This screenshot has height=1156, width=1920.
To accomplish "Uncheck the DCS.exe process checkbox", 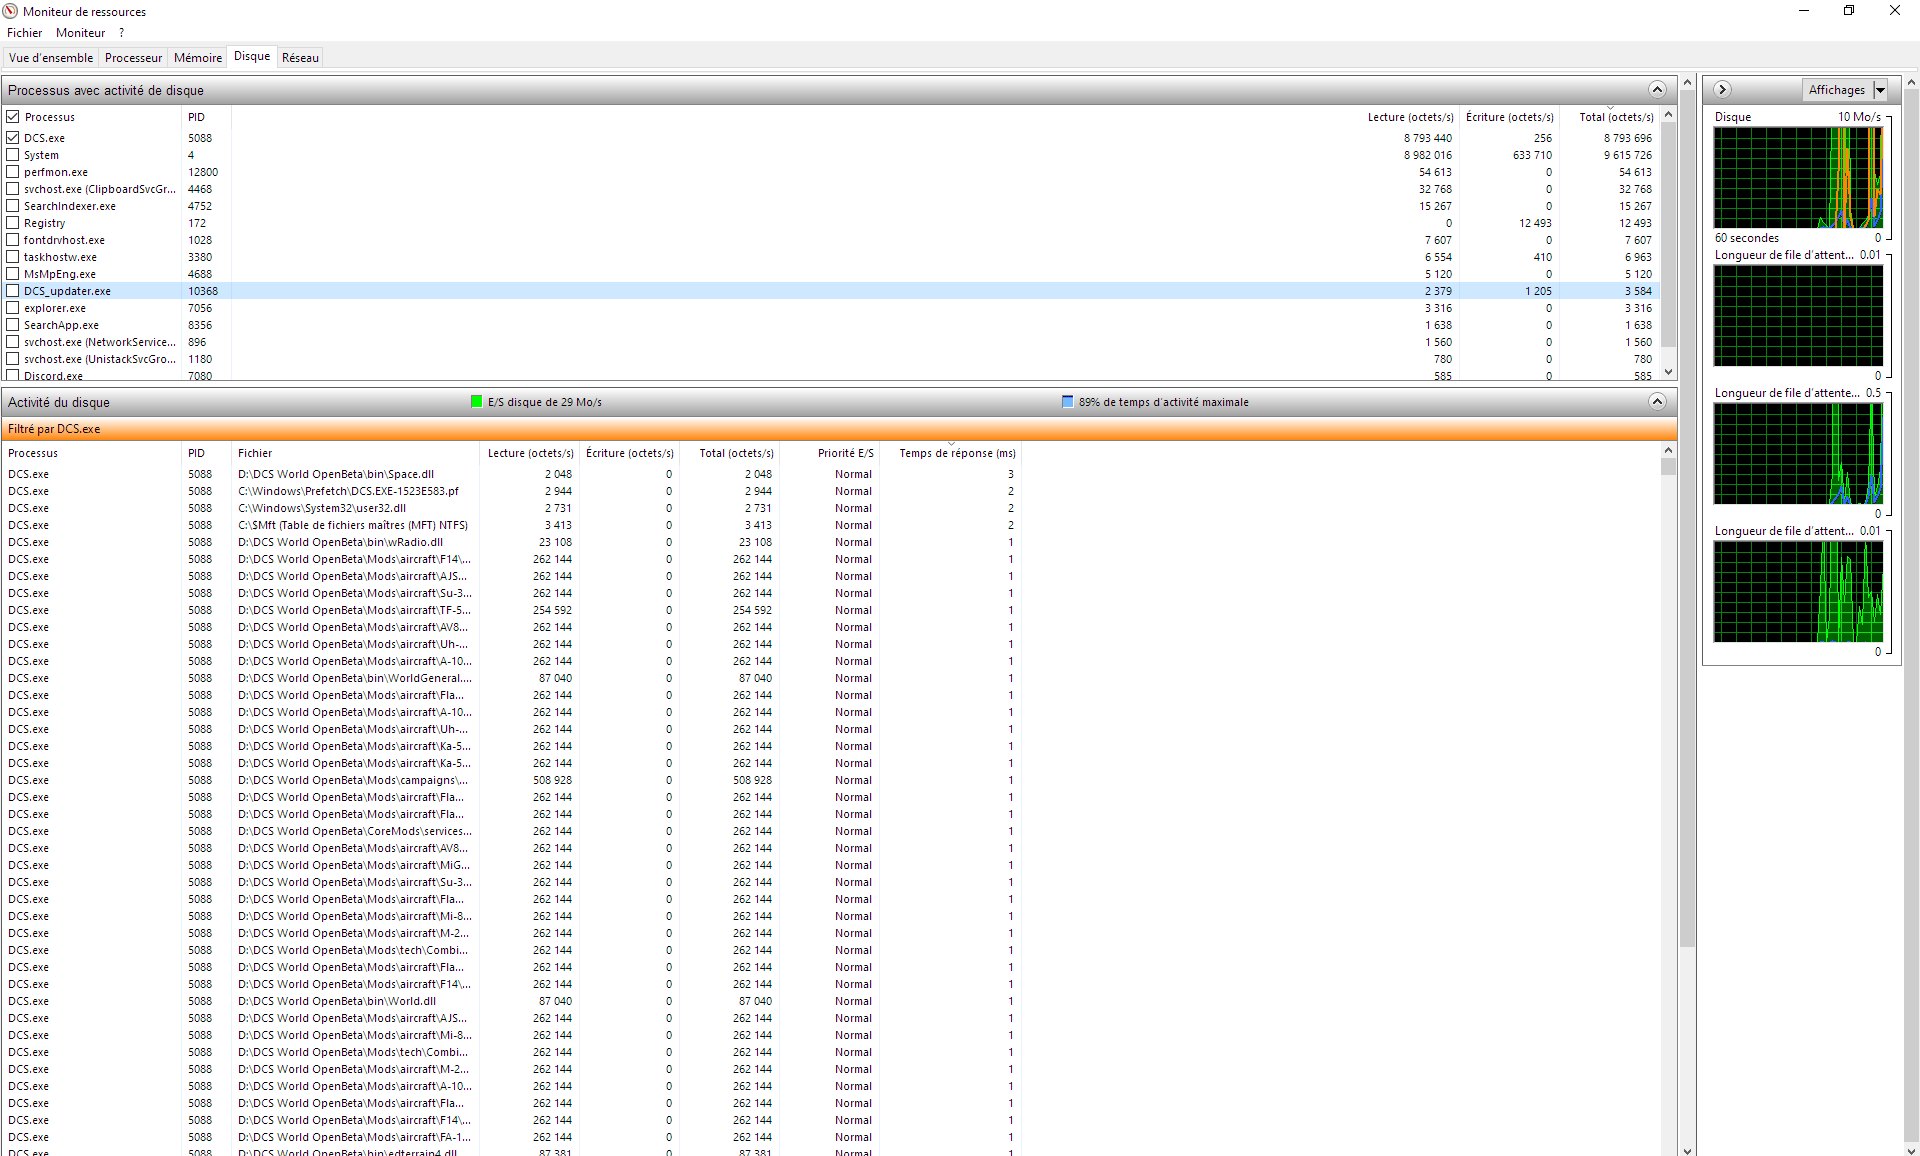I will tap(13, 138).
